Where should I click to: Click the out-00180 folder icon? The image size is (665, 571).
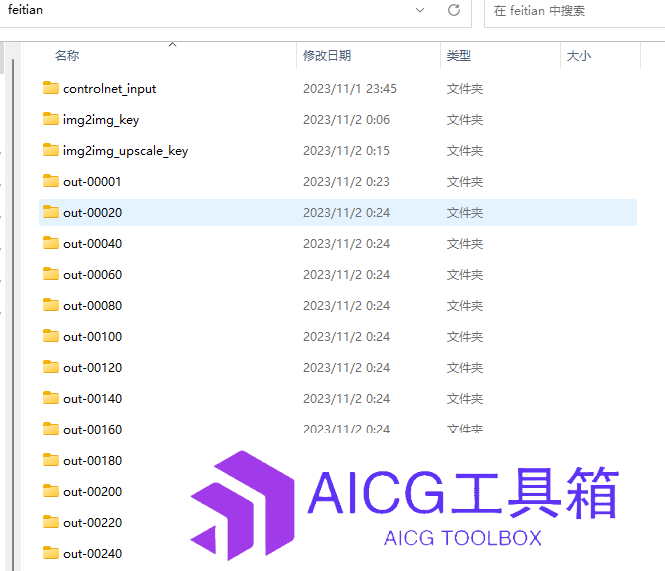click(51, 460)
